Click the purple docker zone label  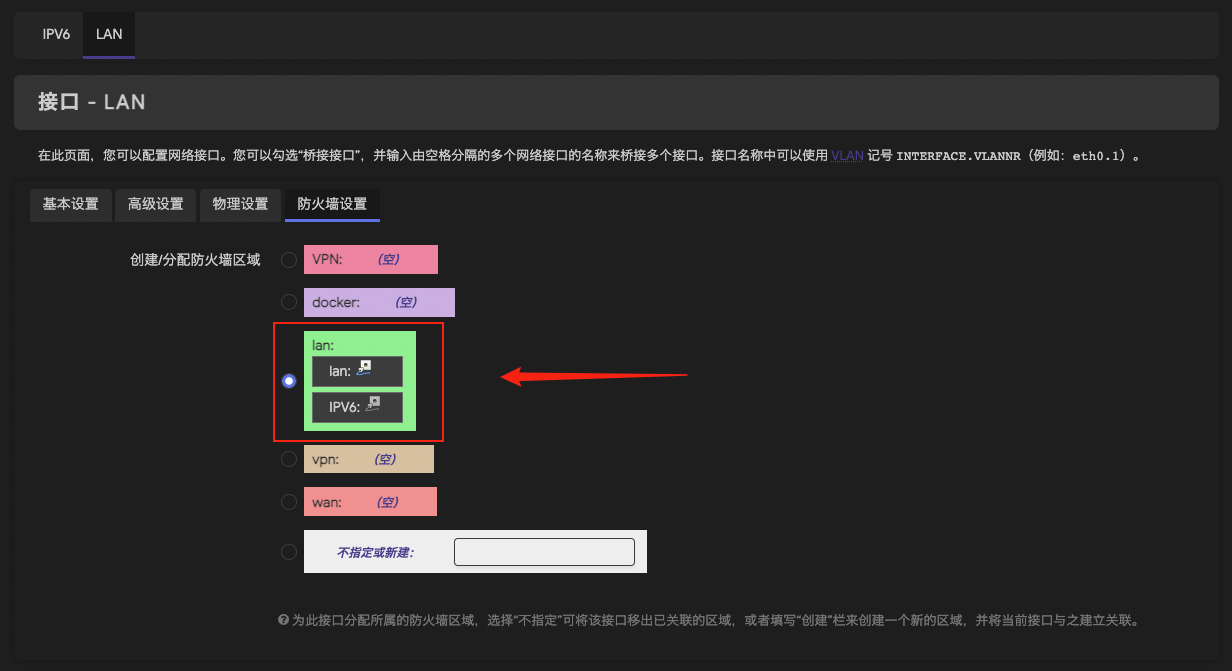[x=379, y=302]
